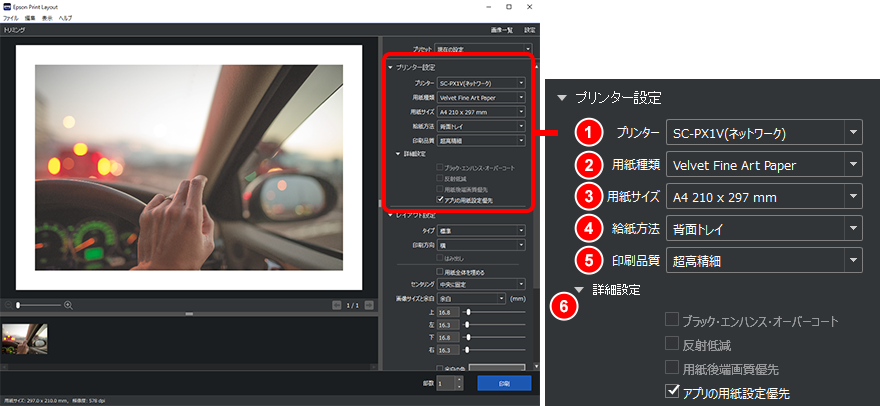
Task: Click the トリミング button
Action: (x=15, y=31)
